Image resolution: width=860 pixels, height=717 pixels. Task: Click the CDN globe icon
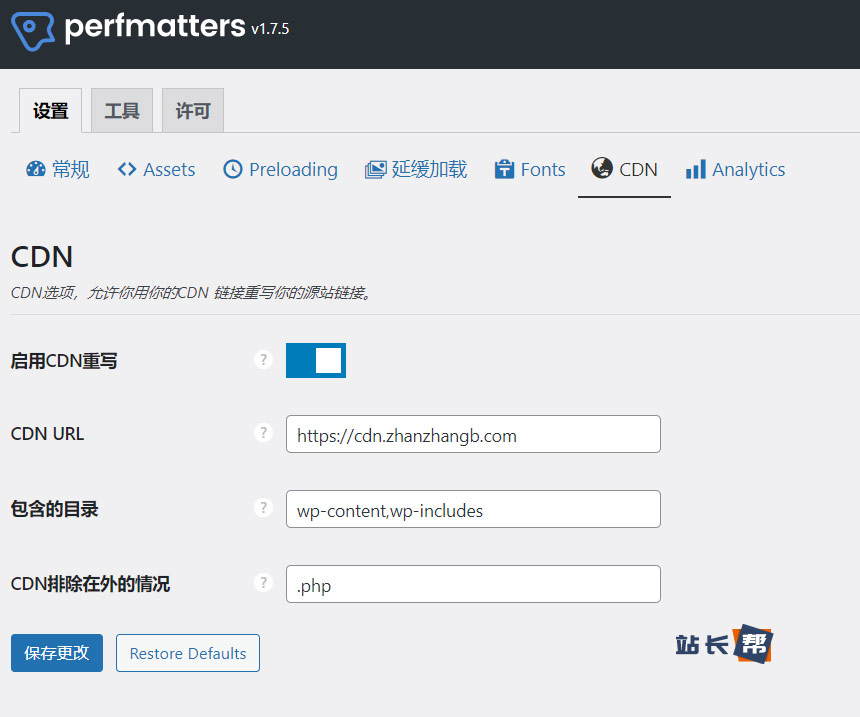pos(602,169)
